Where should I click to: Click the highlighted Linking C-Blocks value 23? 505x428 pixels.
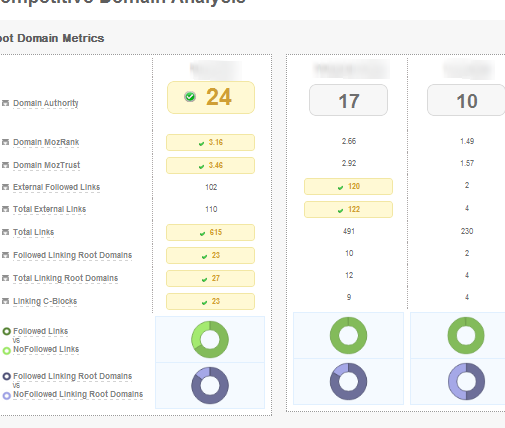coord(210,302)
